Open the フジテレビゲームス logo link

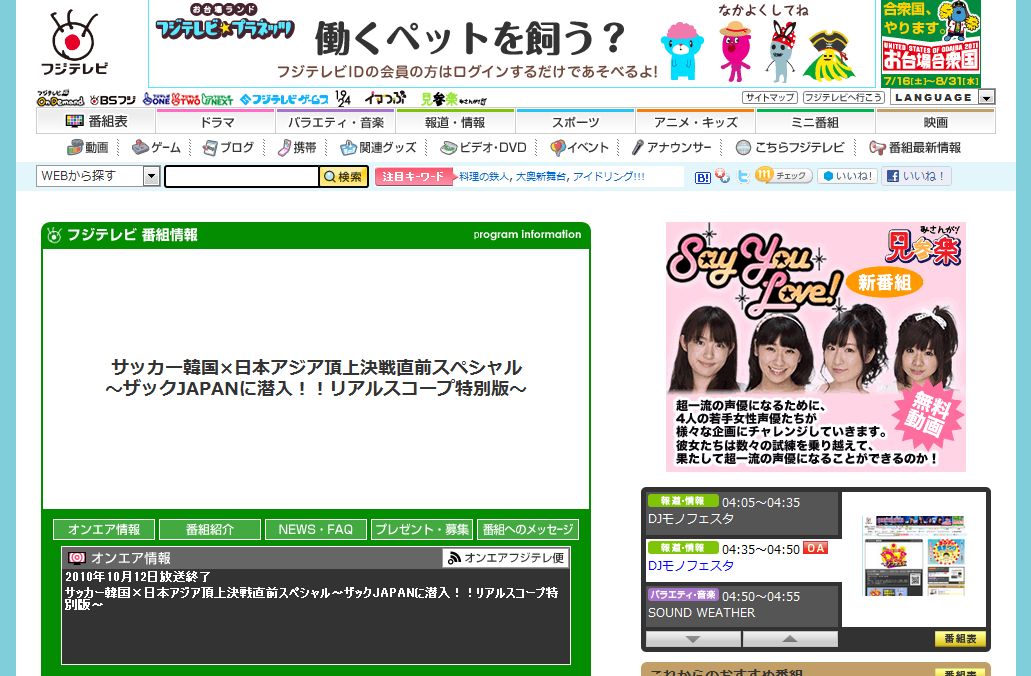tap(284, 99)
